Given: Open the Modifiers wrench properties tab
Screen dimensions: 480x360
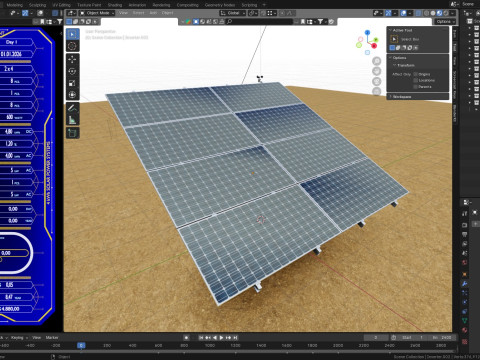Looking at the screenshot, I should [x=464, y=284].
